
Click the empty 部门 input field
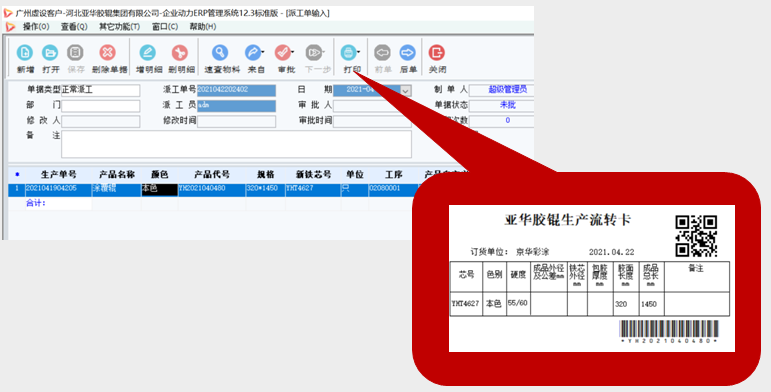pos(100,106)
